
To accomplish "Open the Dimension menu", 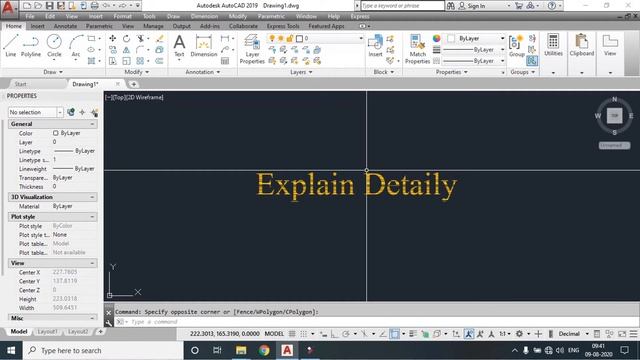I will click(x=204, y=16).
